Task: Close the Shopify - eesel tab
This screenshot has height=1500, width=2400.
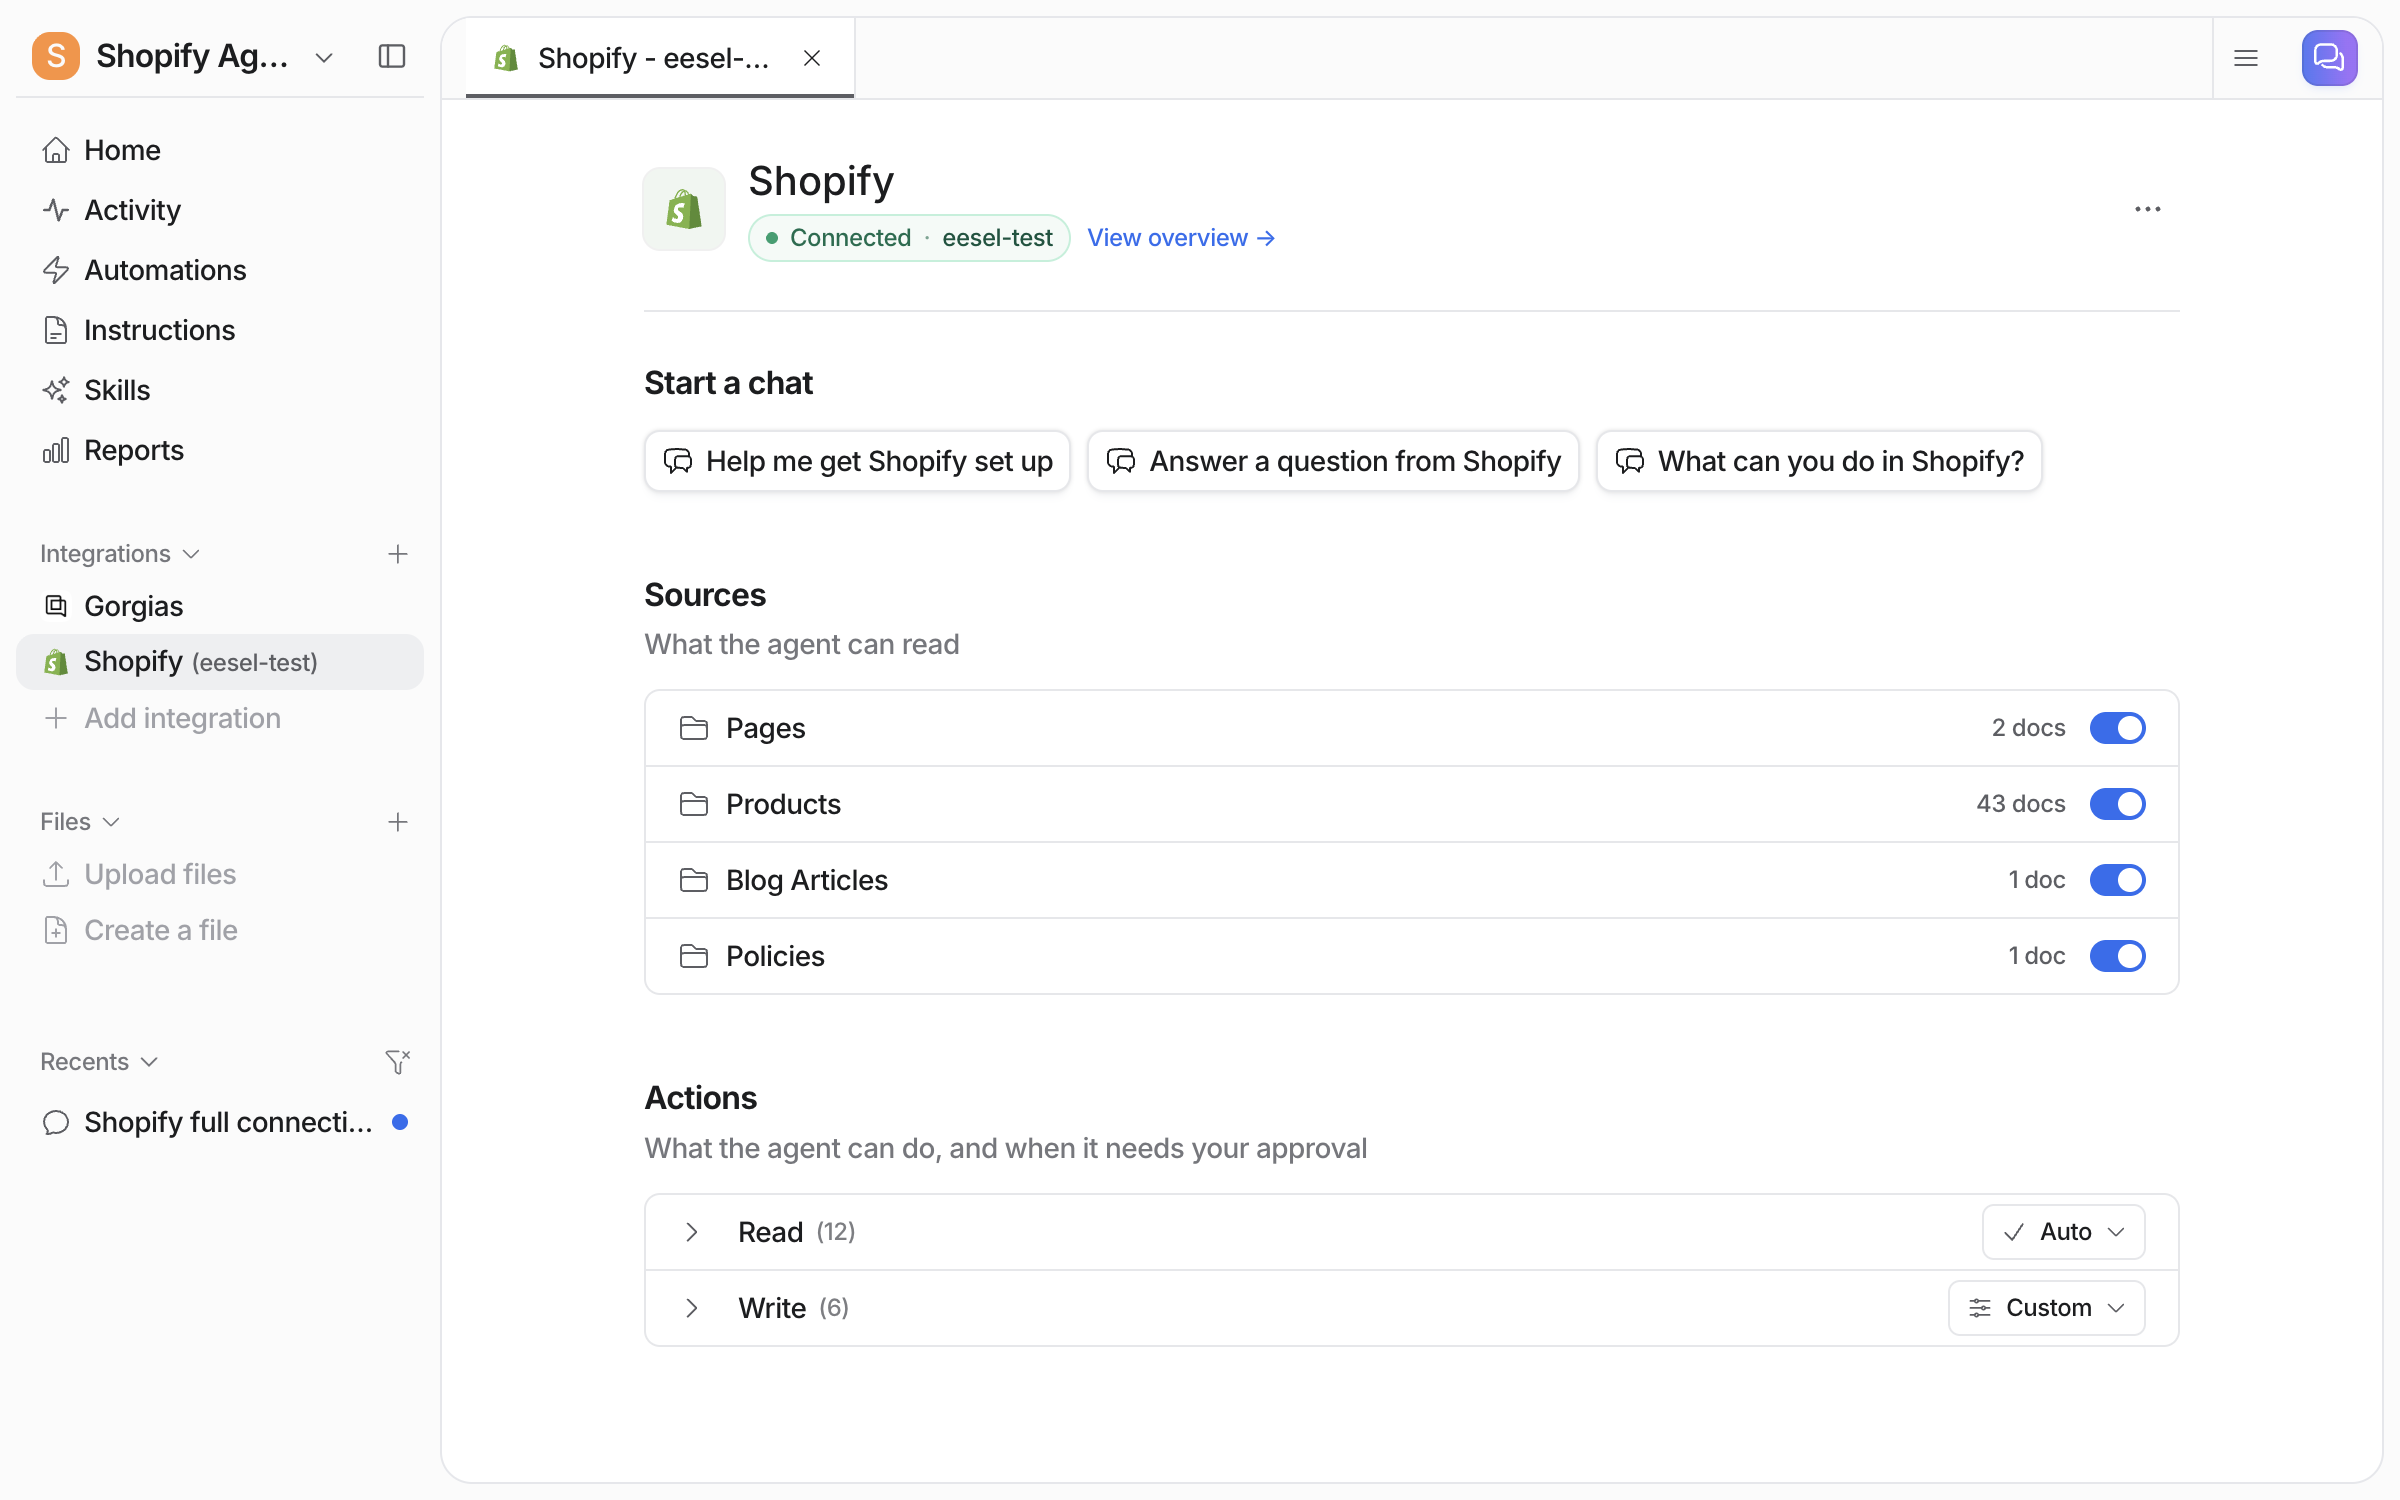Action: coord(812,58)
